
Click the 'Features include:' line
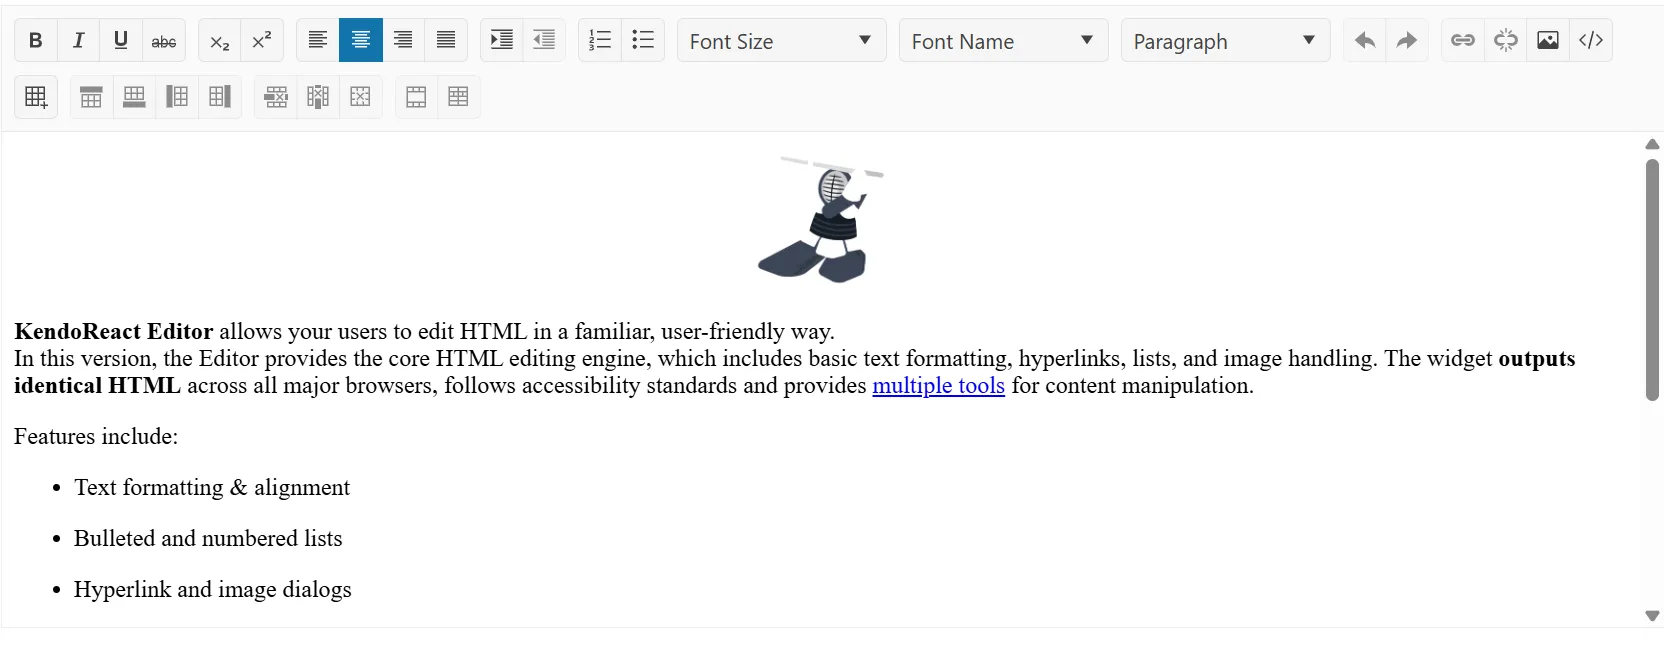[96, 437]
